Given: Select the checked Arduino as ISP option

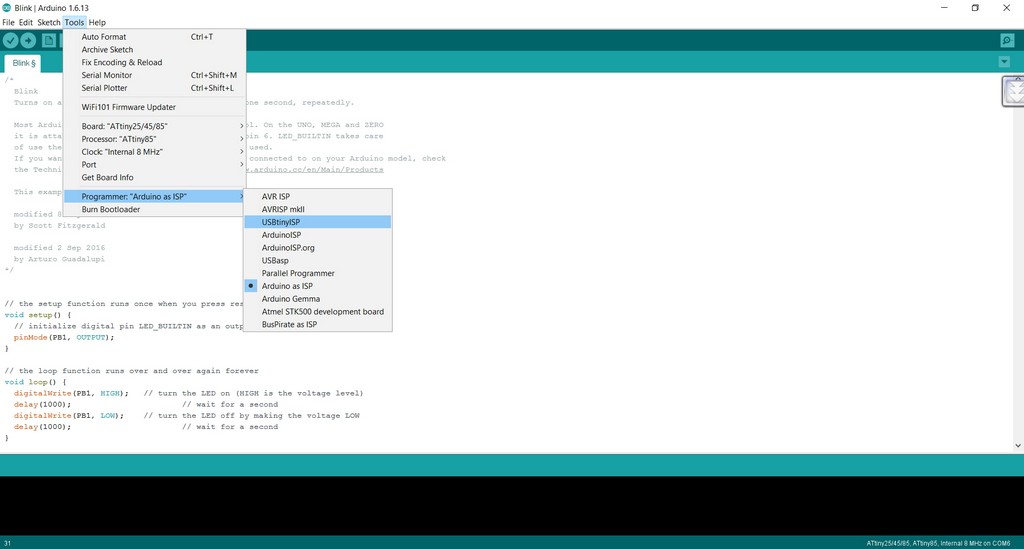Looking at the screenshot, I should point(317,286).
